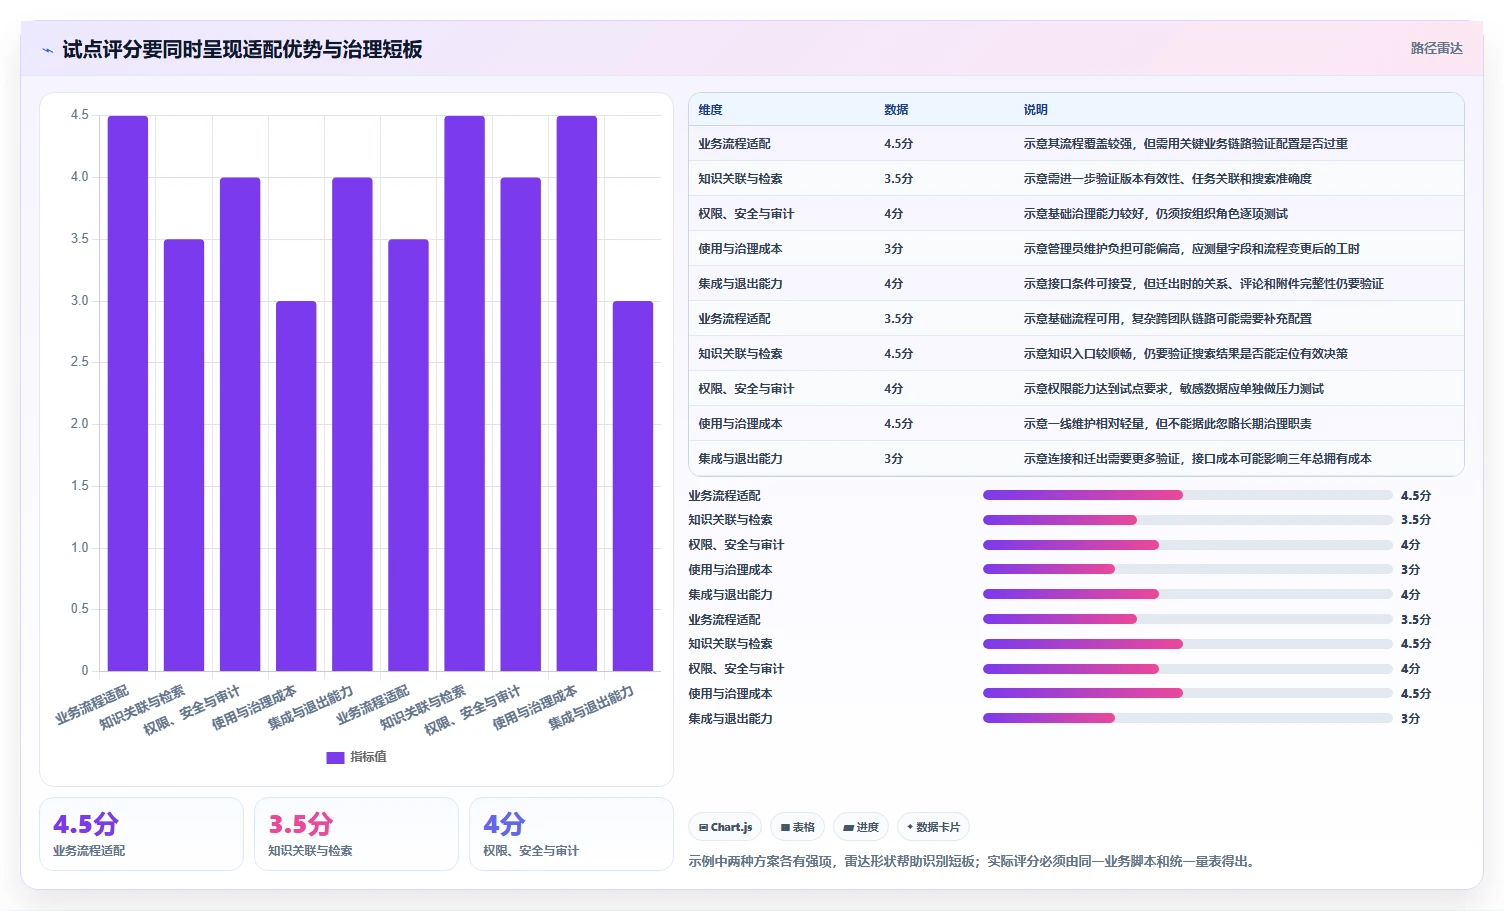Toggle the 指标值 legend swatch
The image size is (1504, 911).
(x=335, y=757)
